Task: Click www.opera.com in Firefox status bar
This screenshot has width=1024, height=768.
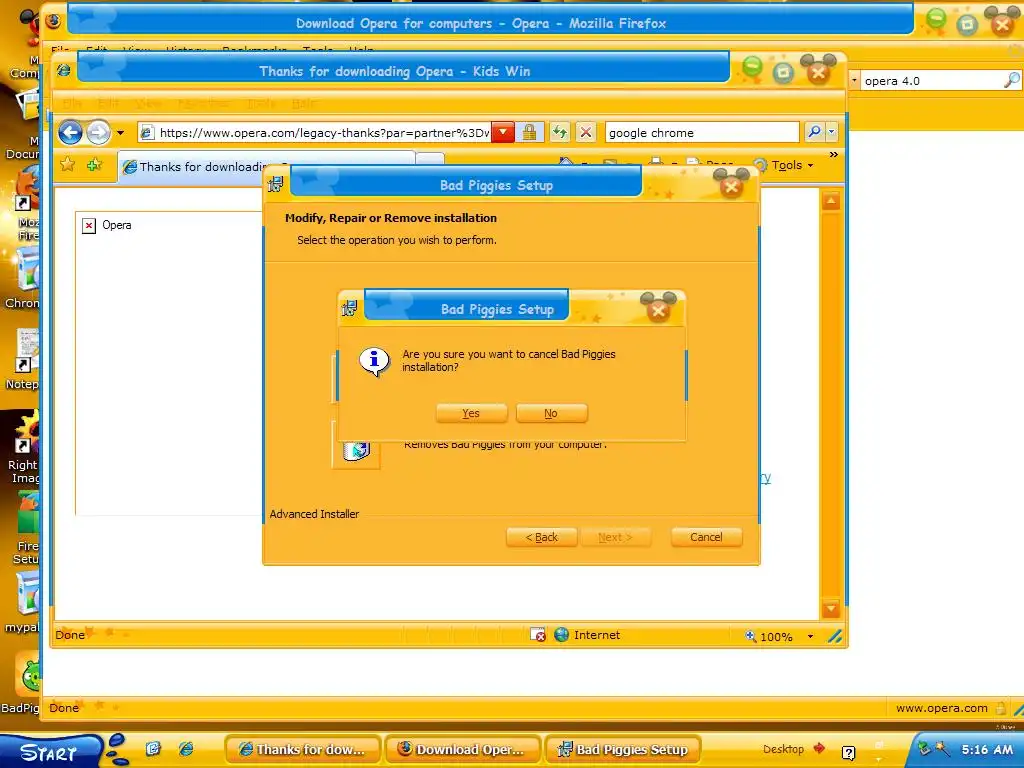Action: tap(941, 708)
